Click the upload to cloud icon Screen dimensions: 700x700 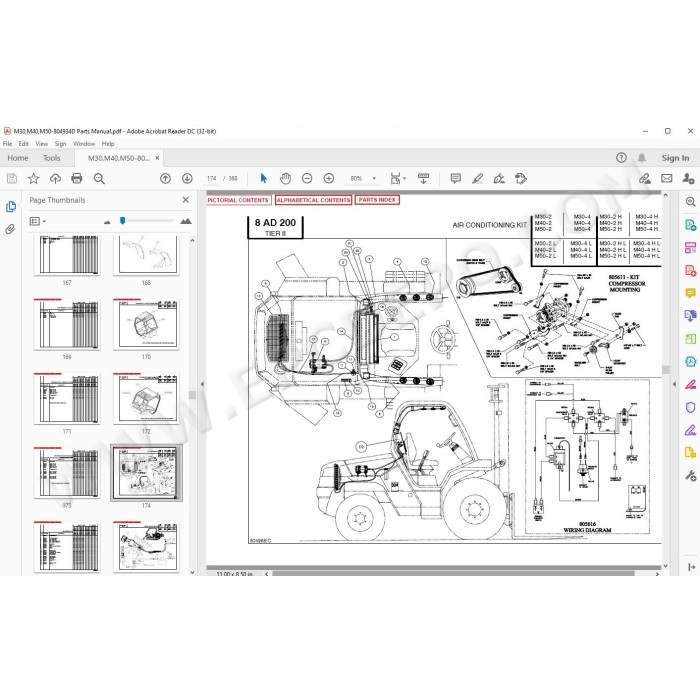pyautogui.click(x=55, y=179)
